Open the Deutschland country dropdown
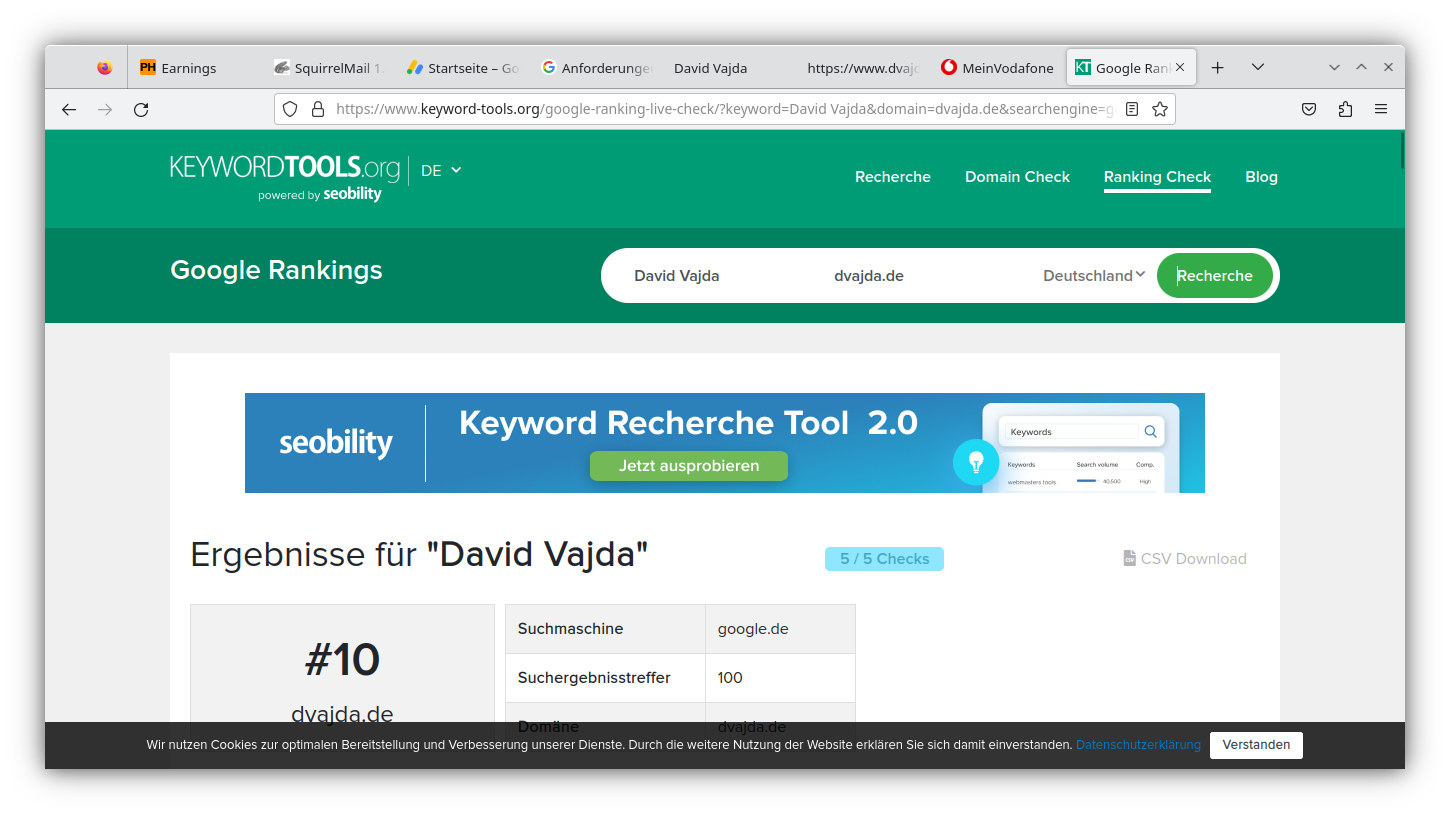 point(1093,276)
